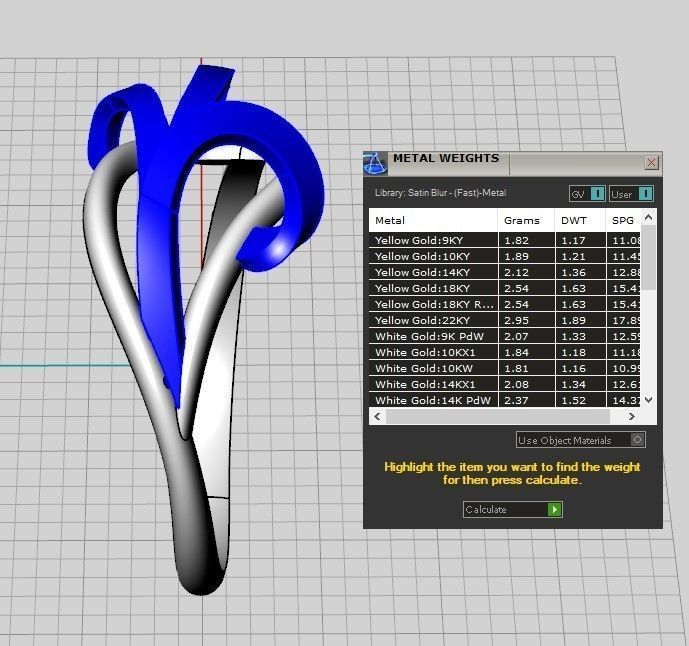Screen dimensions: 689x646
Task: Click the 1.82 grams value for 9KY
Action: coord(516,240)
